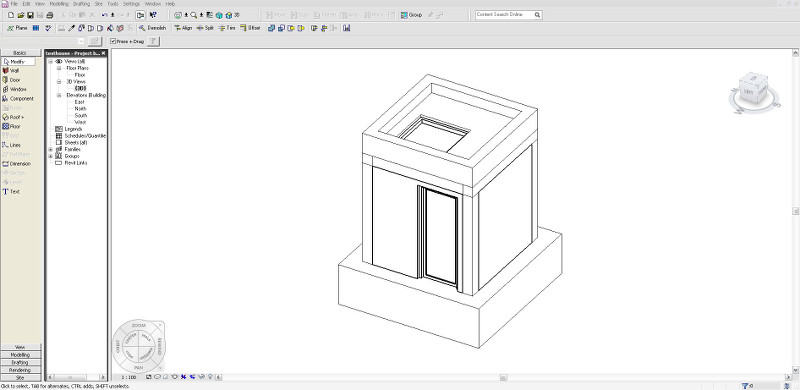800x390 pixels.
Task: Open the View design bar tab
Action: (20, 347)
